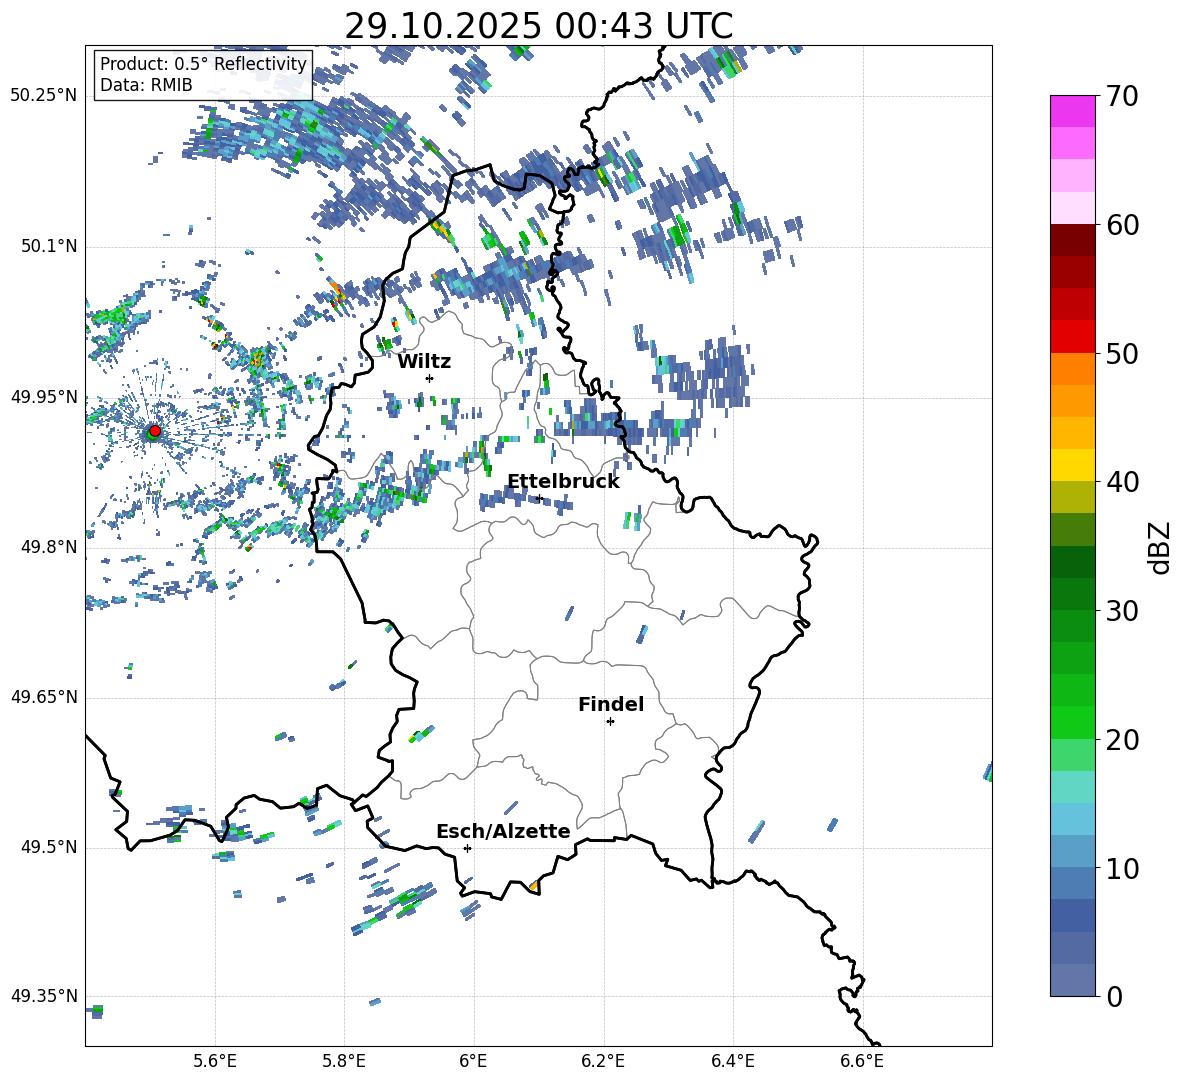1184x1081 pixels.
Task: Click the Findel city label
Action: click(x=611, y=704)
